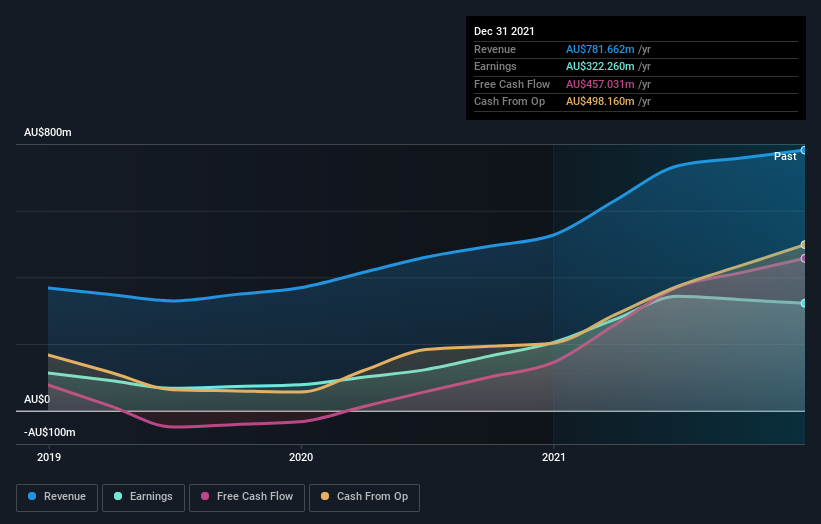Toggle the Revenue series legend button
The height and width of the screenshot is (524, 821).
pos(57,497)
